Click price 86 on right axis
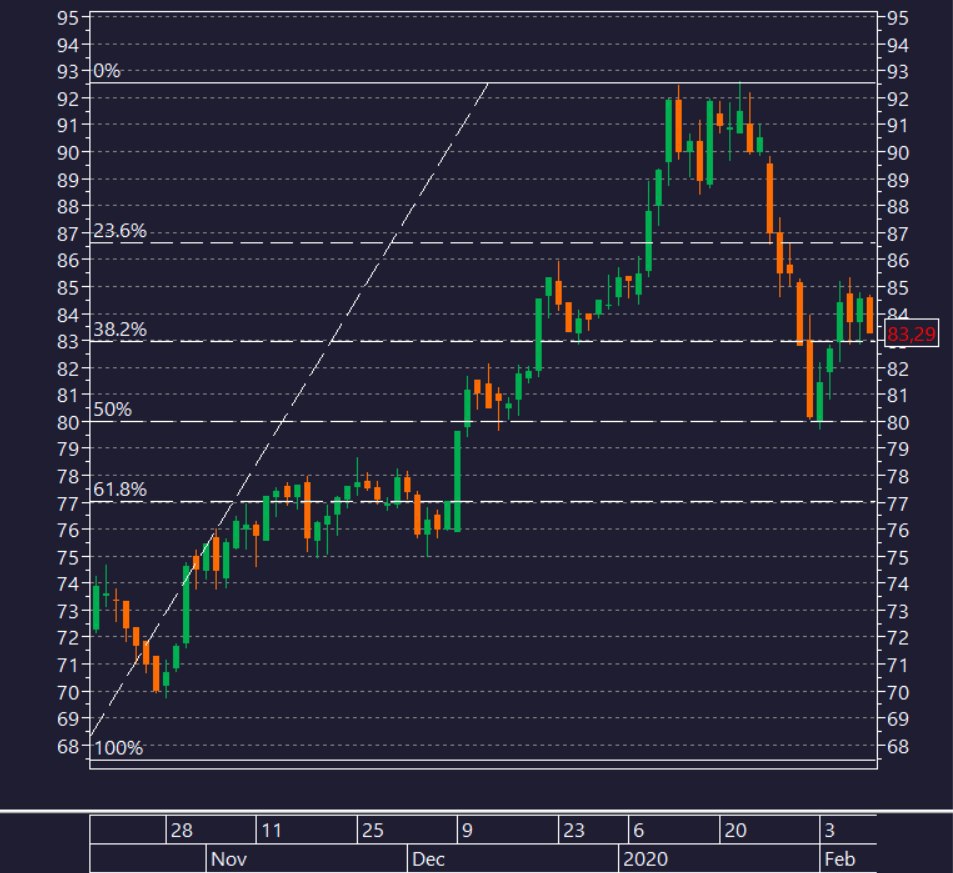 point(898,261)
